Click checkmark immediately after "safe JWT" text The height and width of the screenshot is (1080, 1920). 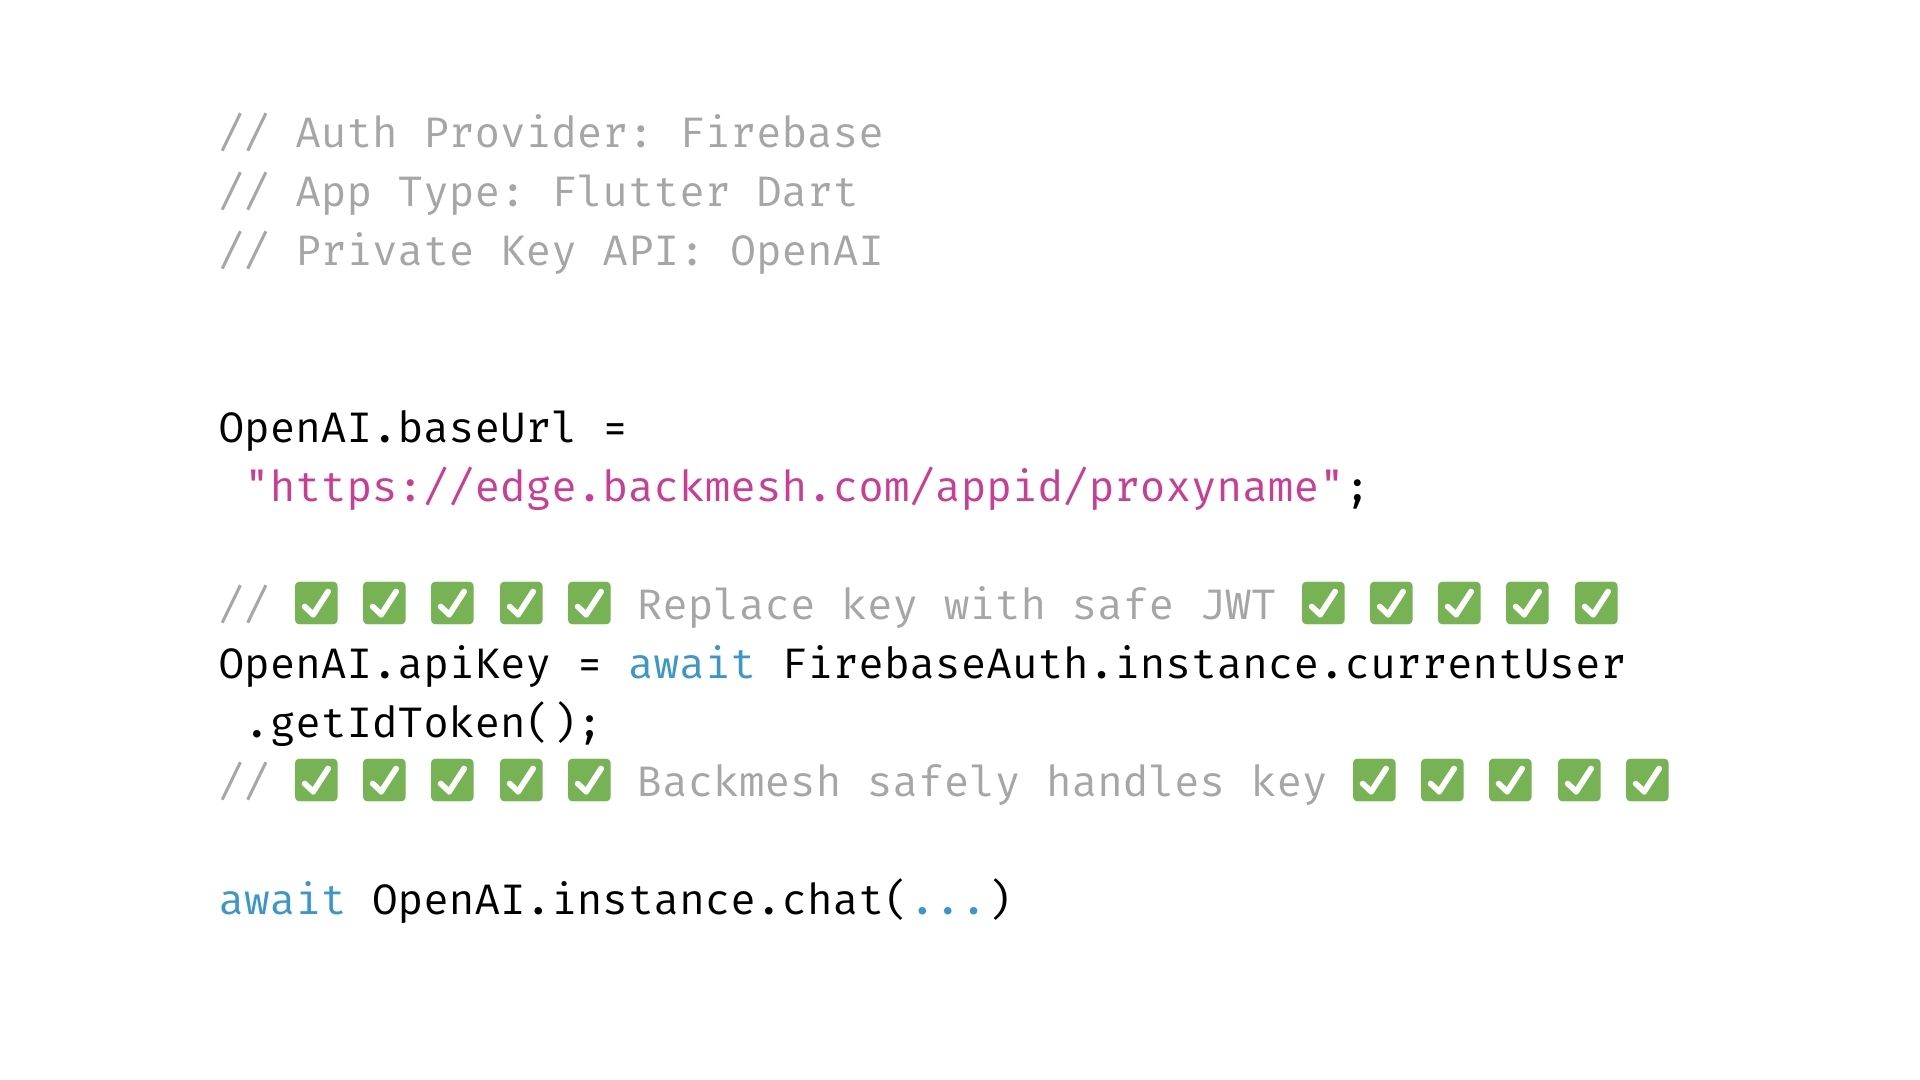click(x=1323, y=604)
